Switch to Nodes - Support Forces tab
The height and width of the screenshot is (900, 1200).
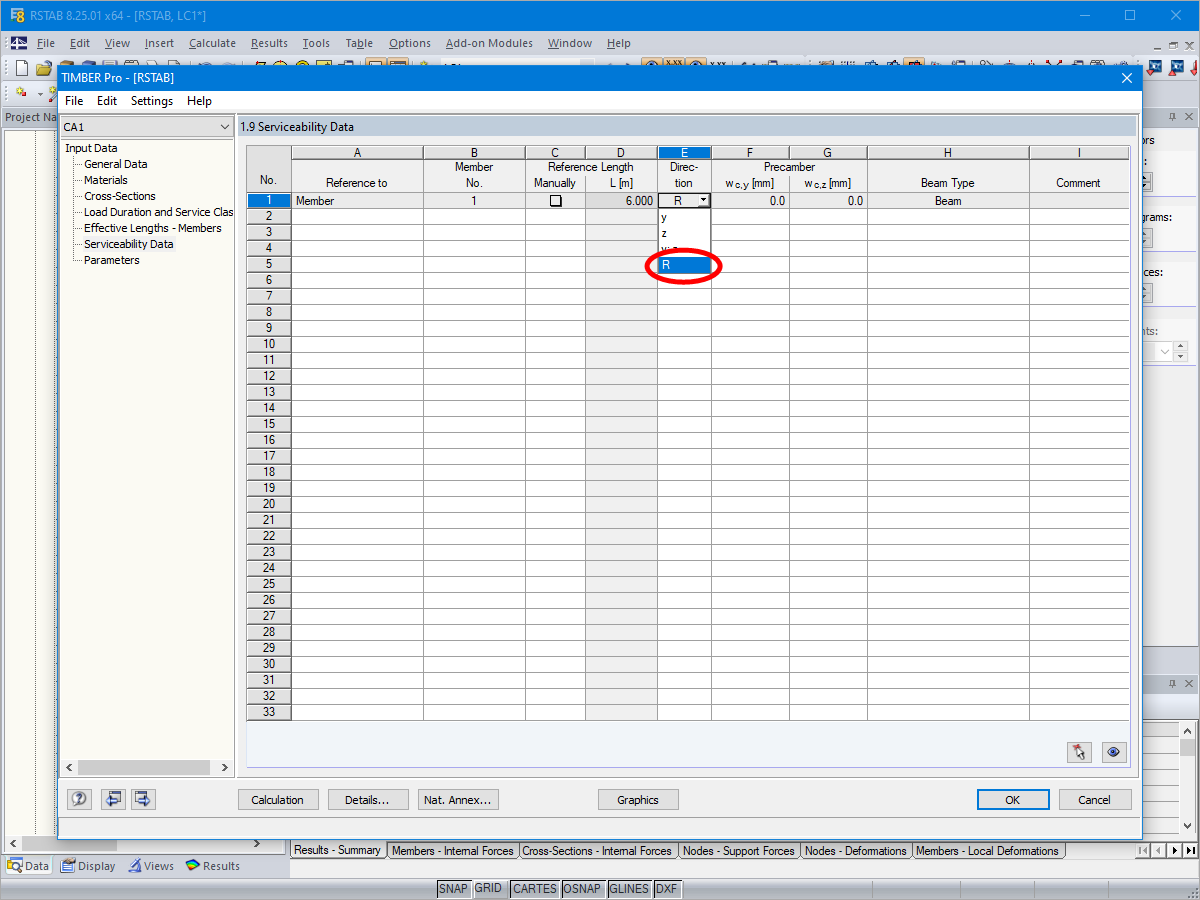738,851
